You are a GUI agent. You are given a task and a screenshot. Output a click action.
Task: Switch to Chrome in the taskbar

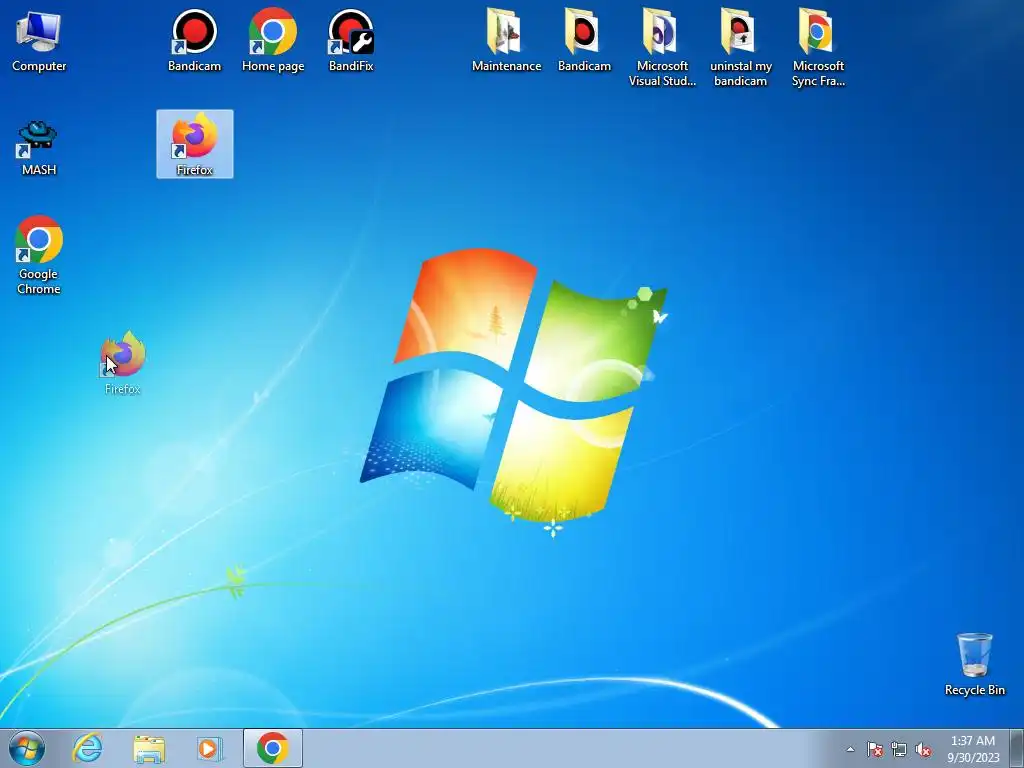(273, 748)
